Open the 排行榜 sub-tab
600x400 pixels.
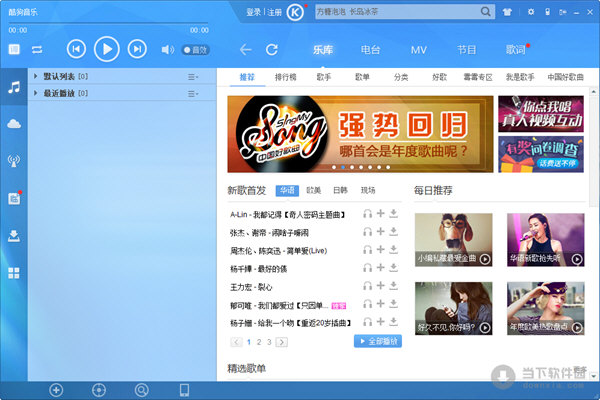[285, 77]
